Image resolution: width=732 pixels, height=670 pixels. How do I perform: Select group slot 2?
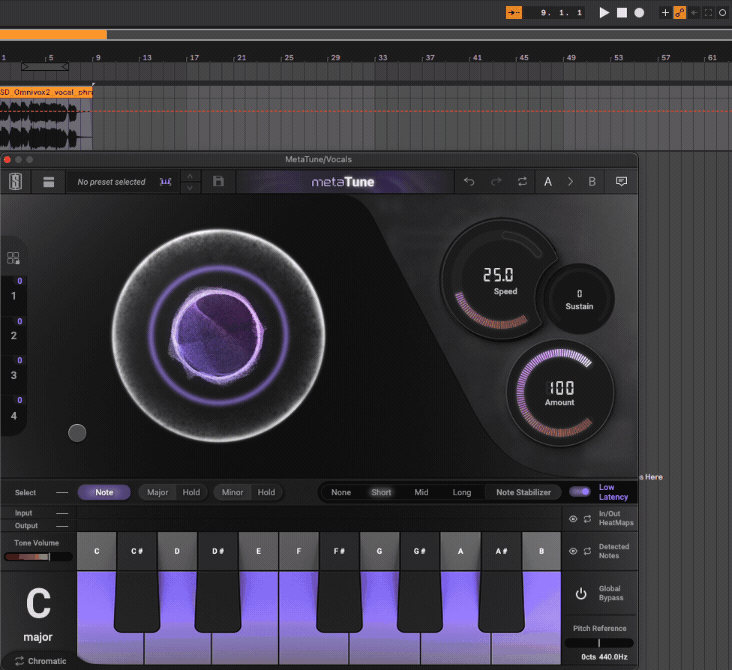tap(14, 335)
